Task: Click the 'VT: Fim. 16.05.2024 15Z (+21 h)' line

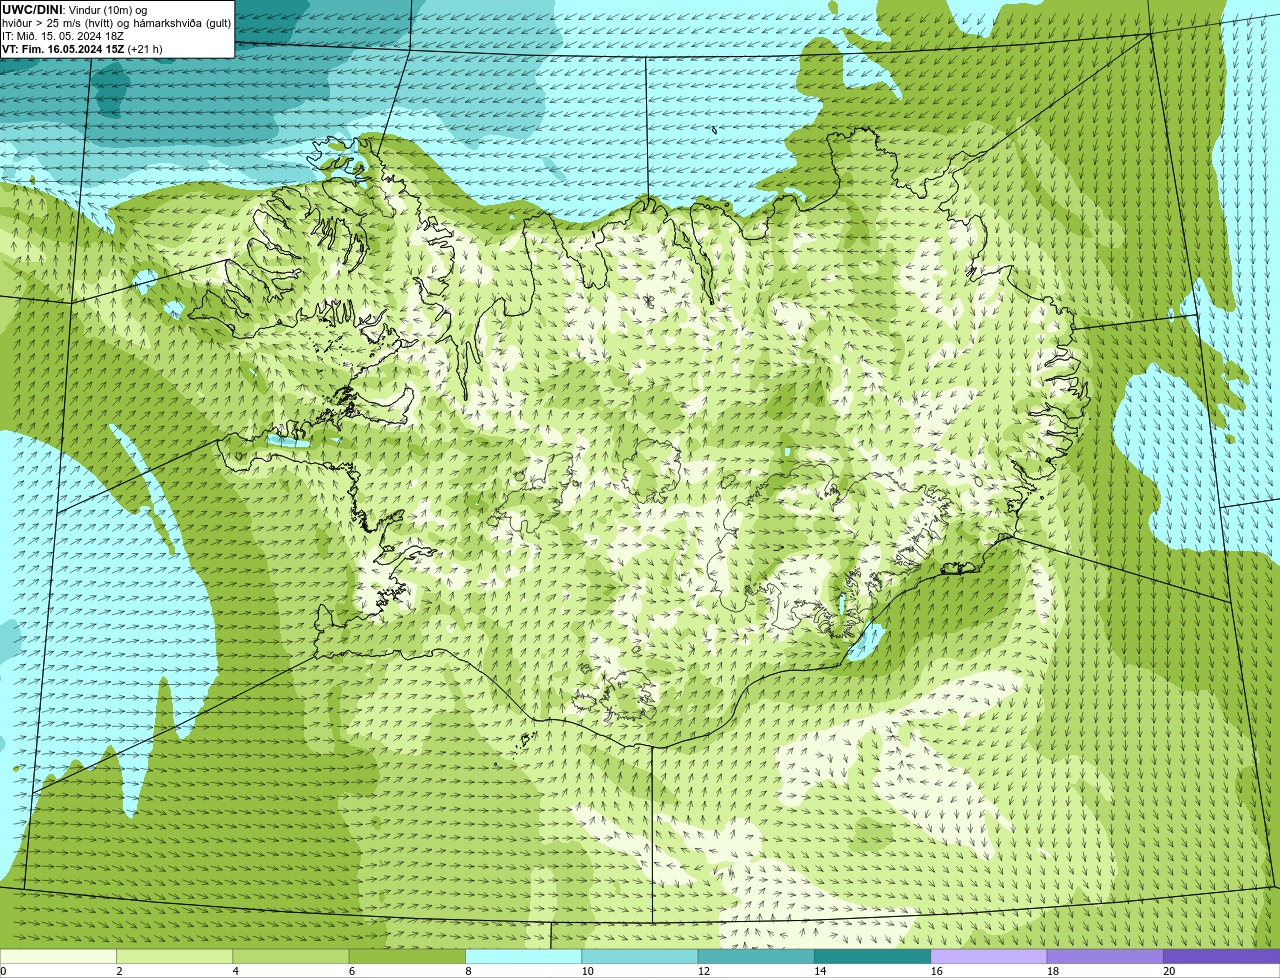Action: 83,49
